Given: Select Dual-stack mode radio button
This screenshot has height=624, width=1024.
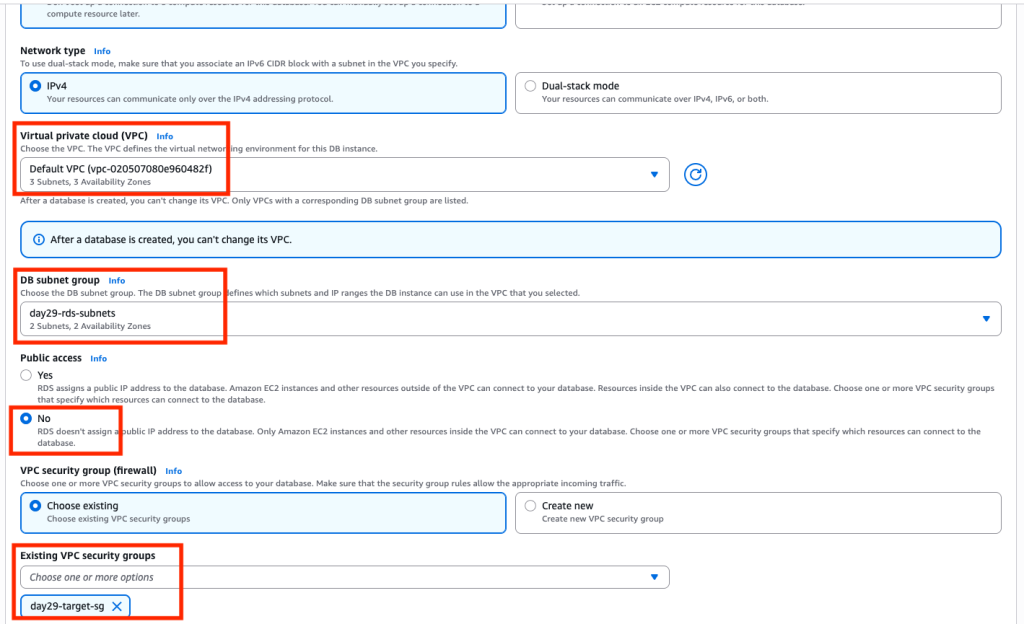Looking at the screenshot, I should point(530,86).
